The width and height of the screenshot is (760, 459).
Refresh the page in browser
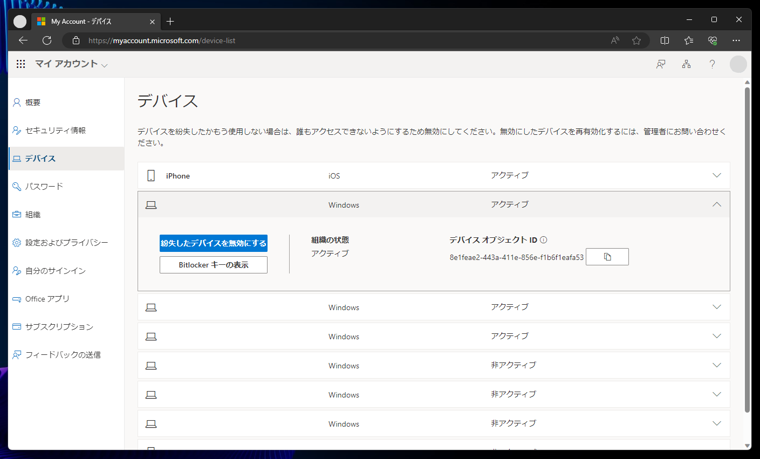47,41
